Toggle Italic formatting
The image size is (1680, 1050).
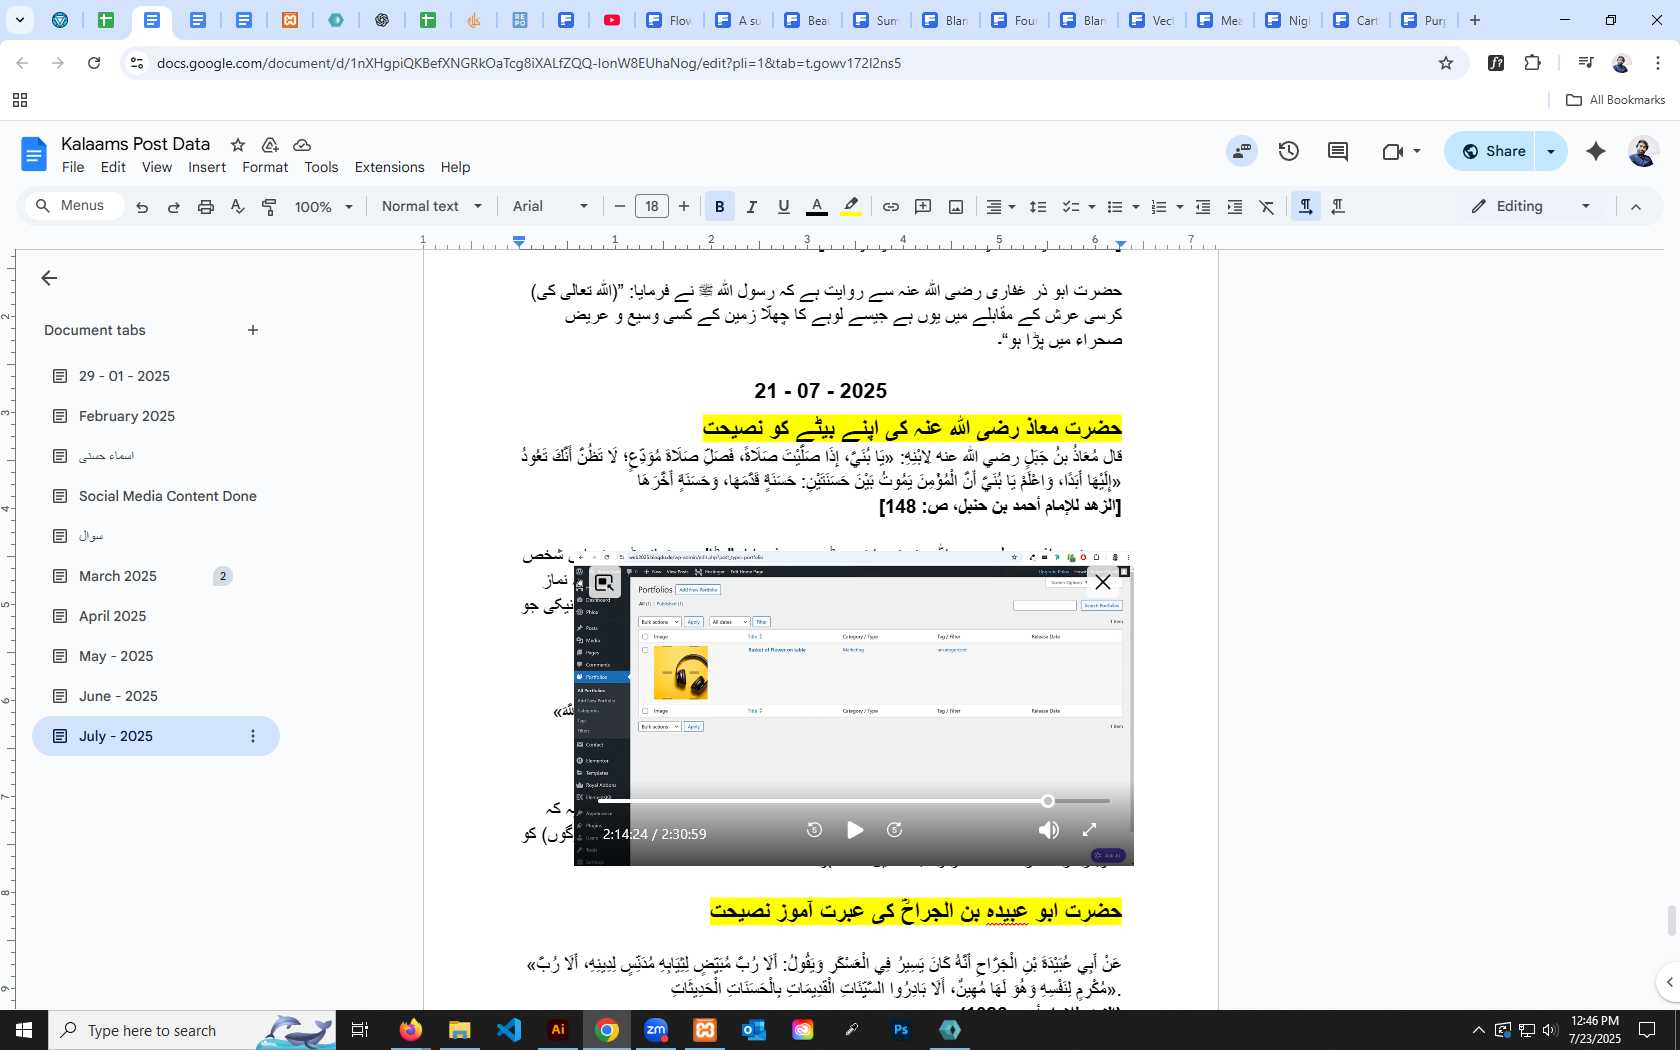(752, 207)
